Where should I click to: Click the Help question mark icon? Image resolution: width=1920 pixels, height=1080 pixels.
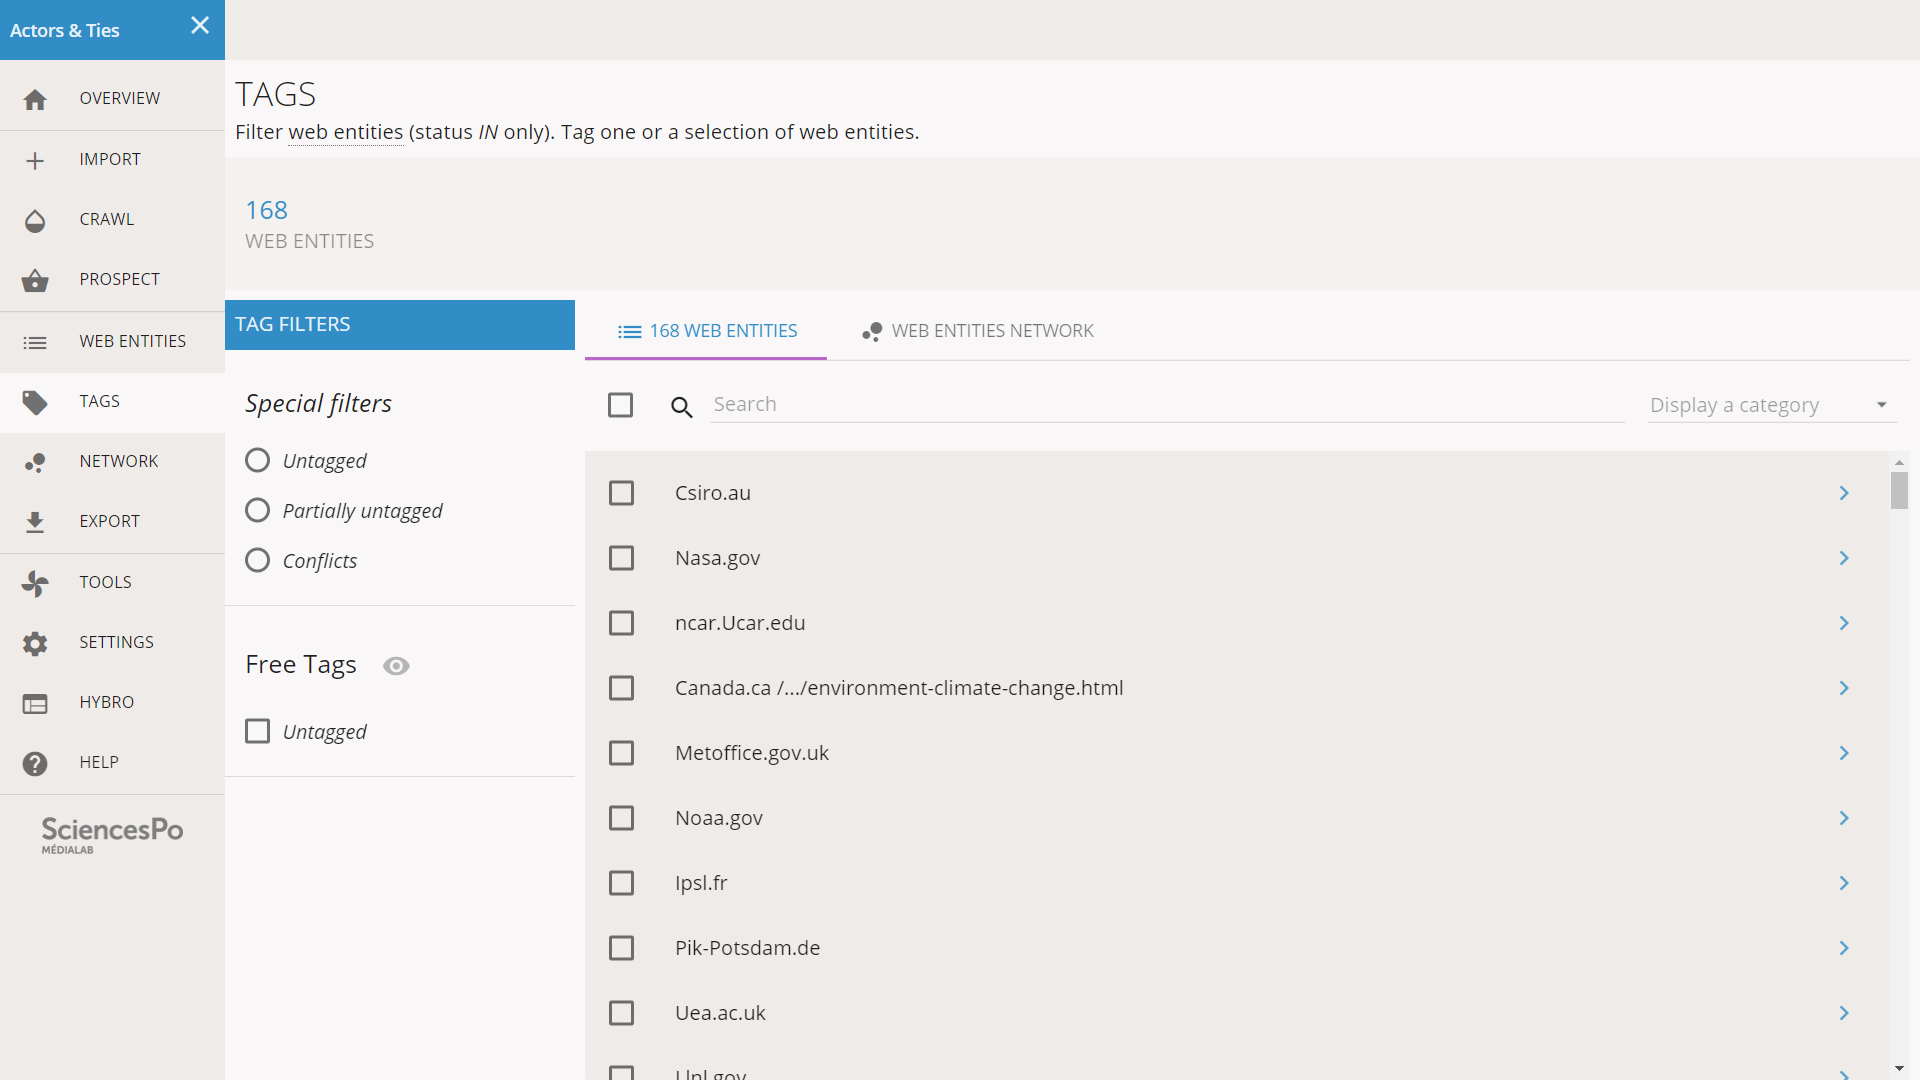(x=35, y=763)
